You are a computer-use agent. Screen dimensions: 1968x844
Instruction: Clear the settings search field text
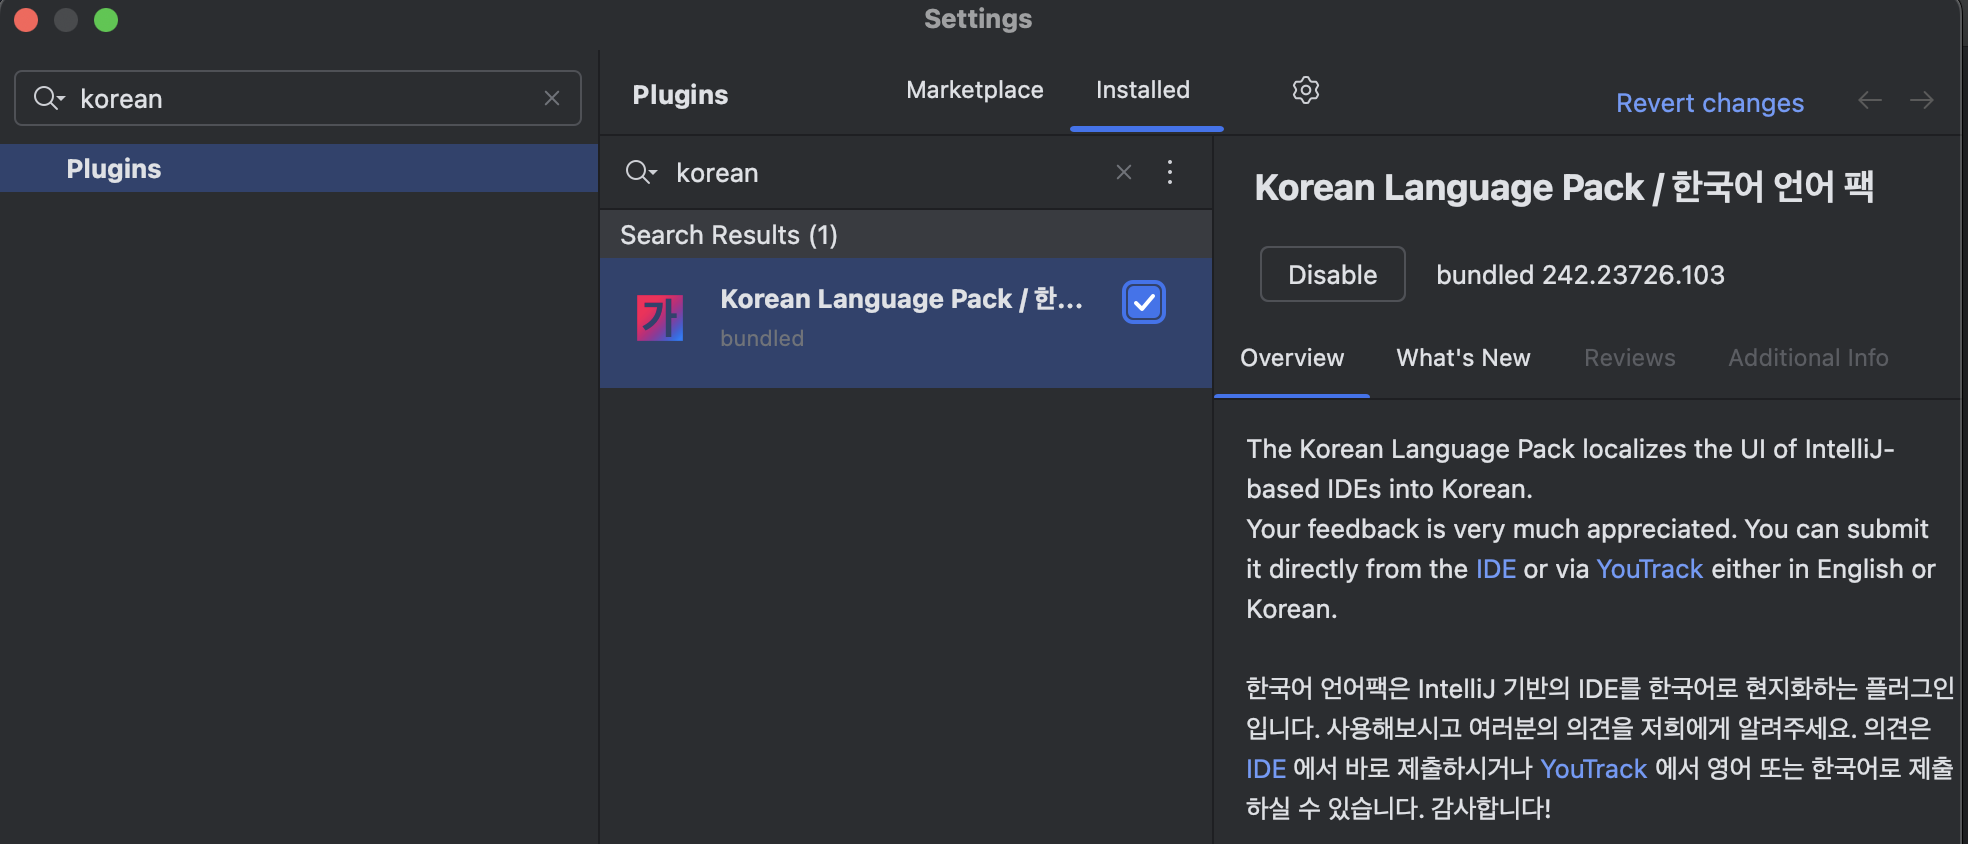pos(552,98)
